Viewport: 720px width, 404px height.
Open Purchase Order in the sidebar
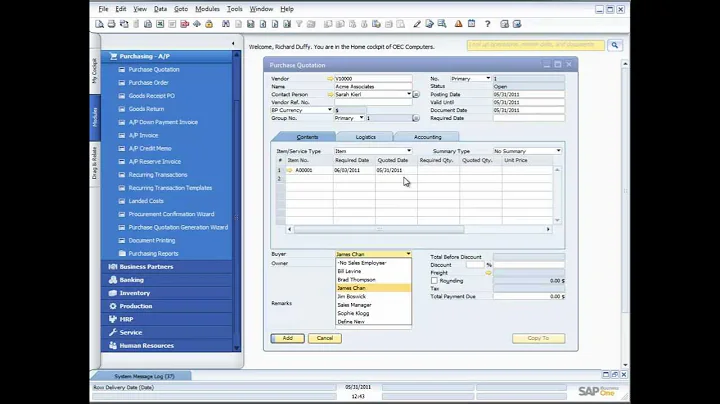(148, 83)
